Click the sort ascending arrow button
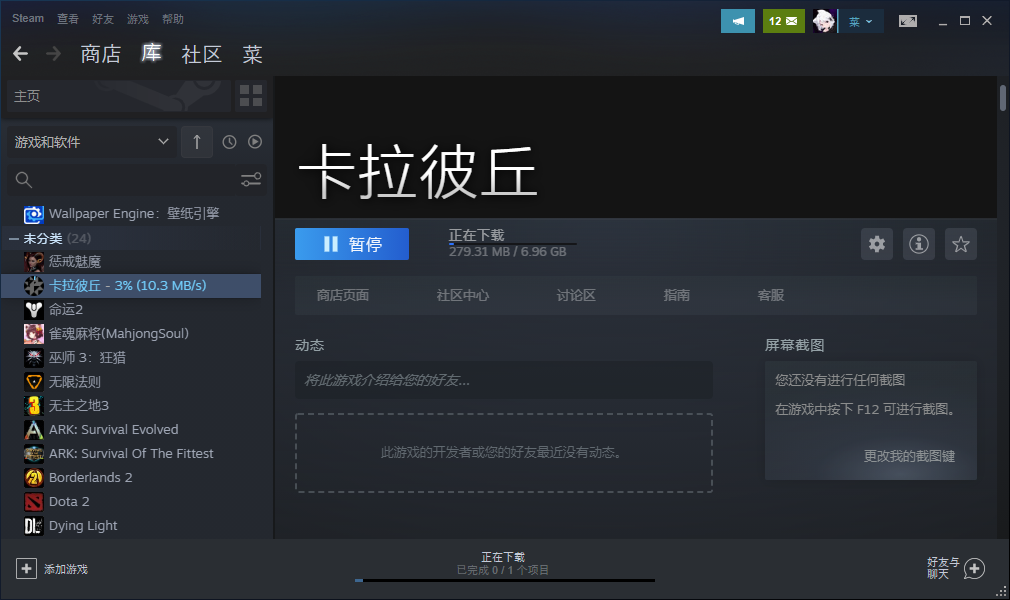This screenshot has height=600, width=1010. click(x=197, y=142)
